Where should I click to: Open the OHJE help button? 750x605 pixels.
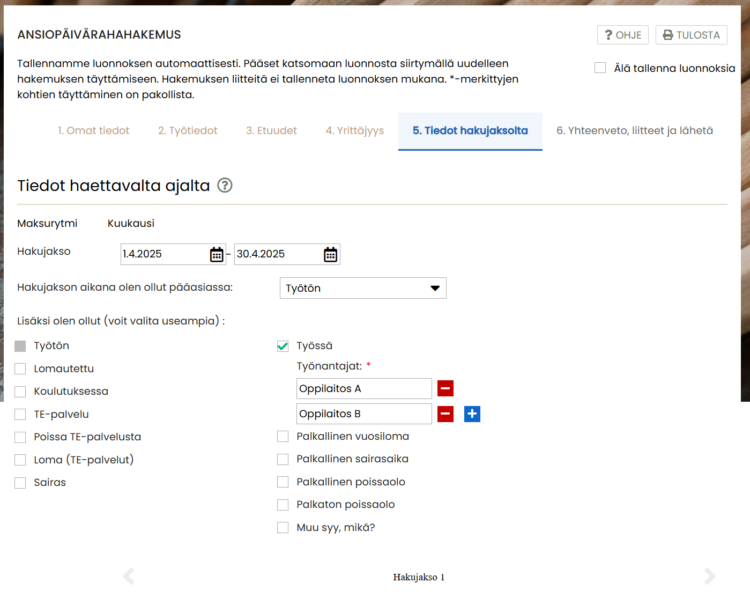622,35
